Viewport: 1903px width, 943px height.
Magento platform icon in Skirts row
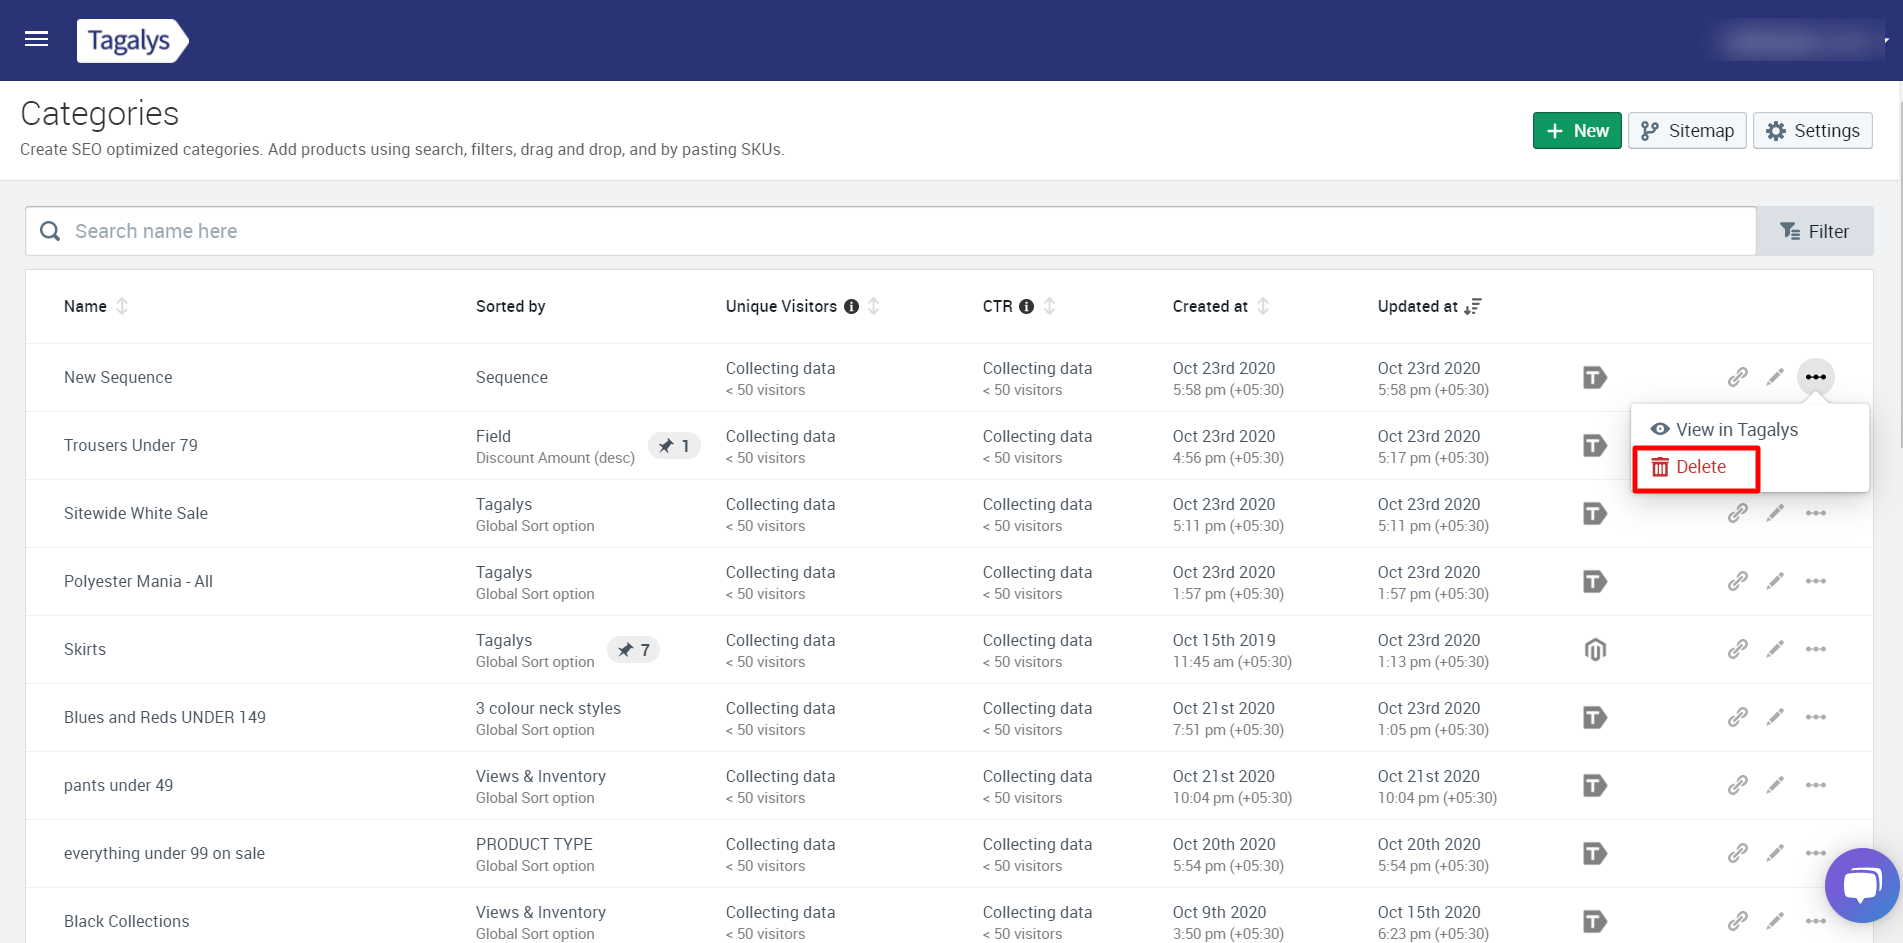[x=1595, y=649]
